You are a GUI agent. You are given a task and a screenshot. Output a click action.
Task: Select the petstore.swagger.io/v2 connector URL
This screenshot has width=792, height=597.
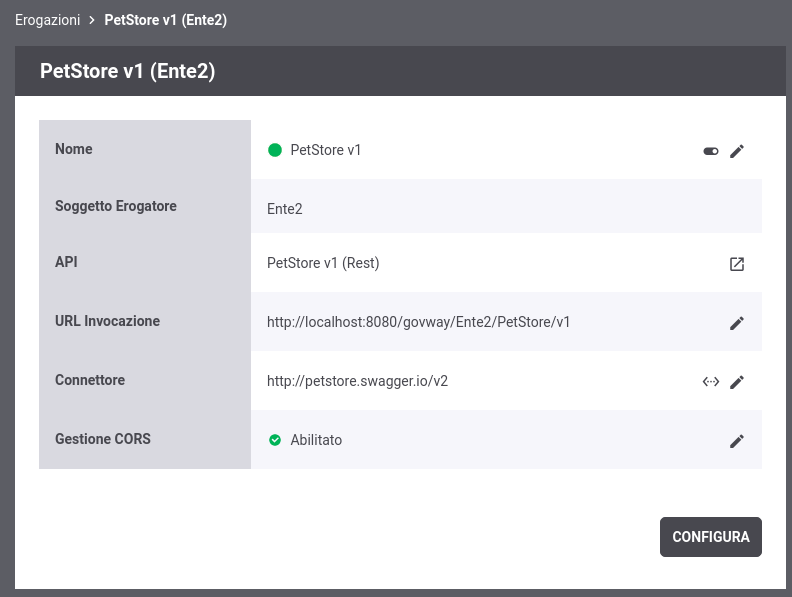358,381
